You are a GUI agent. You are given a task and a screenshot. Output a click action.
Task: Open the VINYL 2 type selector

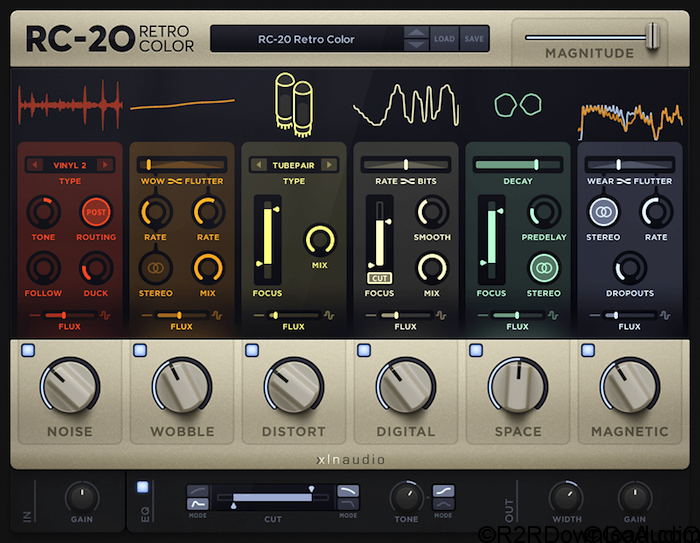pos(70,165)
